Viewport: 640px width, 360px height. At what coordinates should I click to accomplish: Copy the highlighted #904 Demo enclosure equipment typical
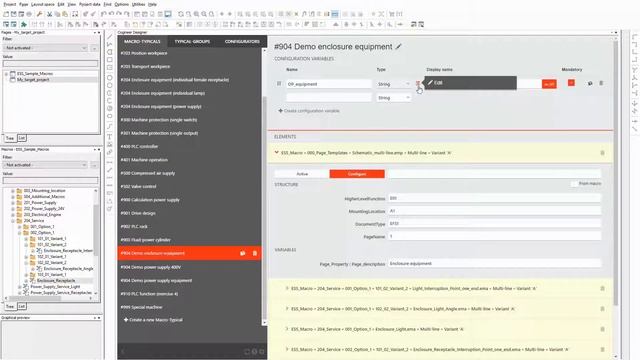pos(242,253)
